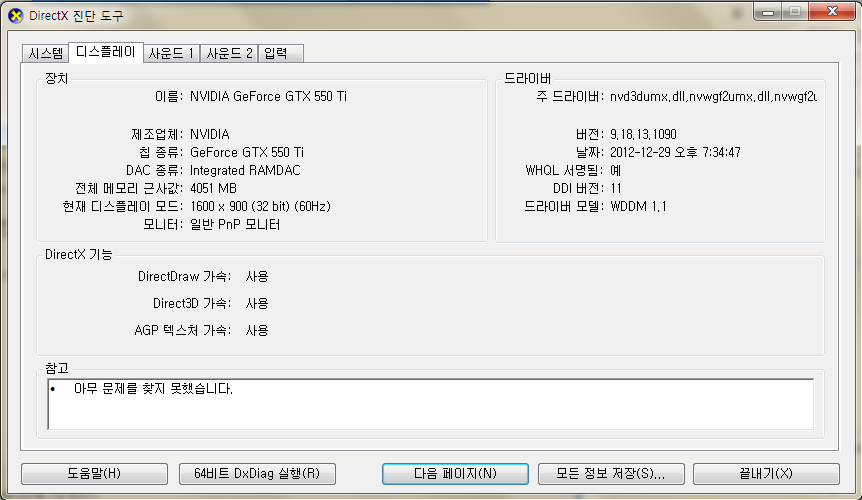Click main driver nvd3dumx.dll value
862x500 pixels.
pyautogui.click(x=714, y=97)
